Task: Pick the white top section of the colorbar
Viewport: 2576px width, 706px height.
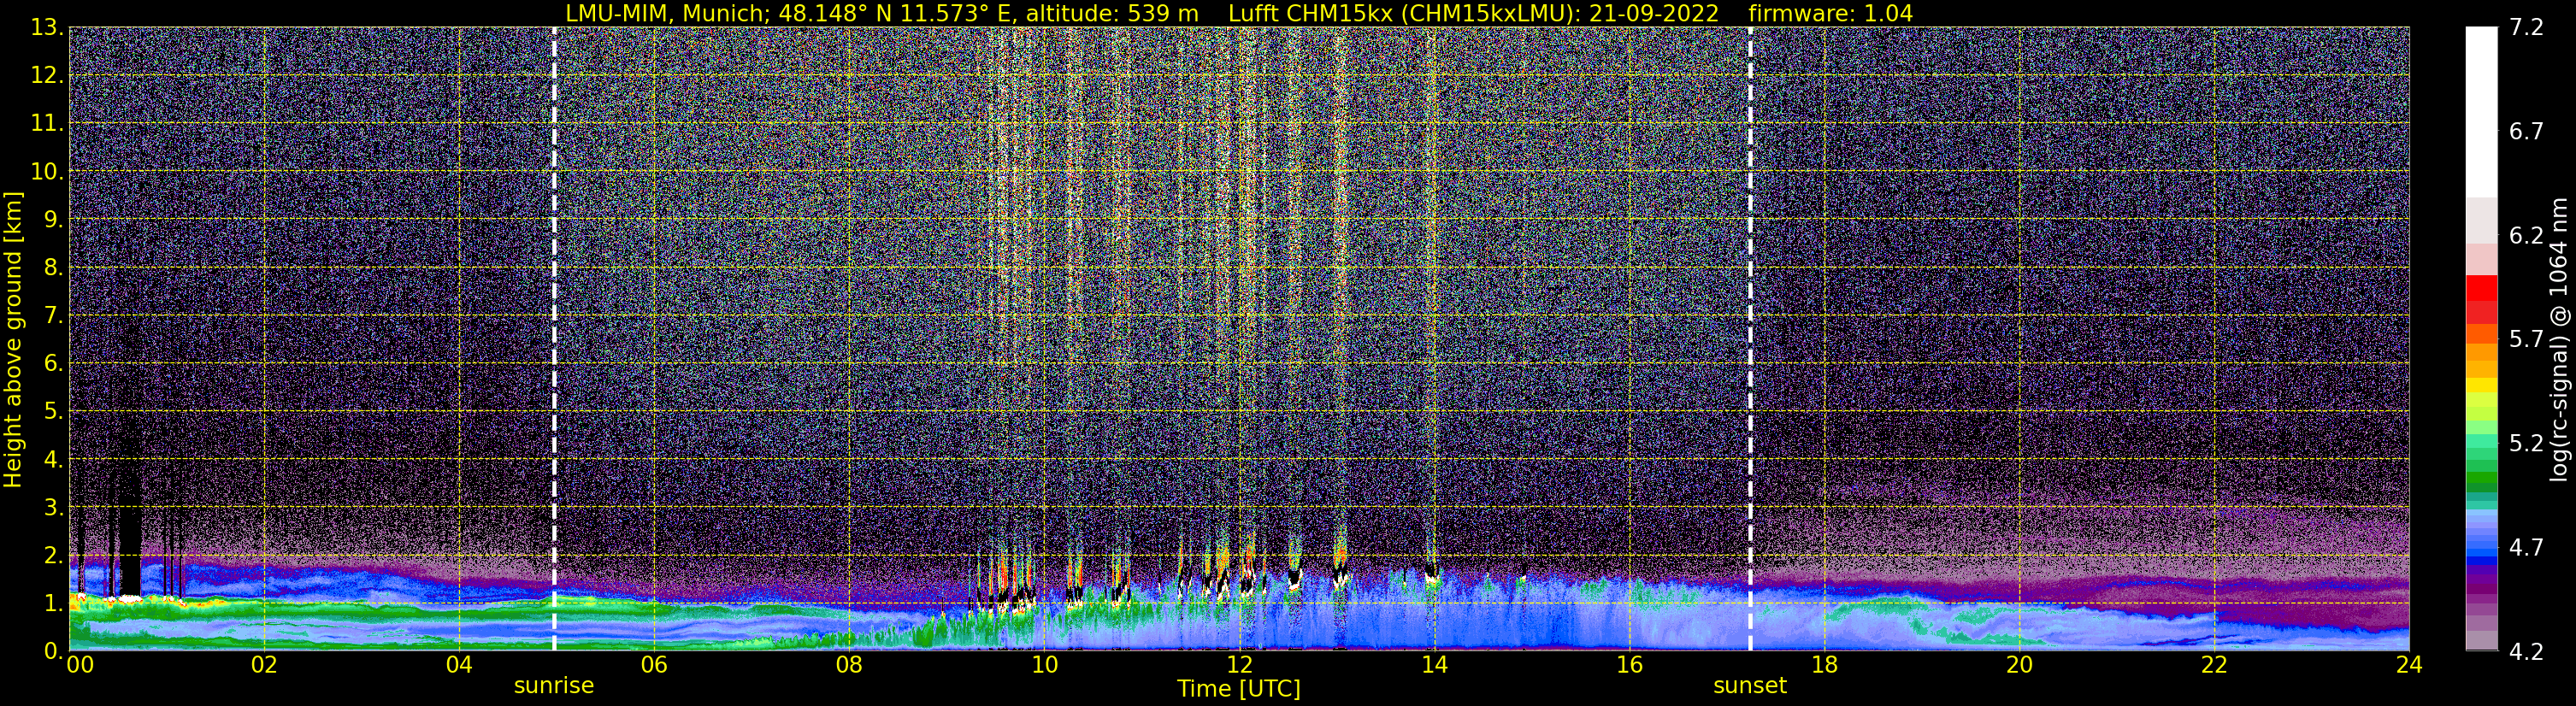Action: pos(2482,112)
